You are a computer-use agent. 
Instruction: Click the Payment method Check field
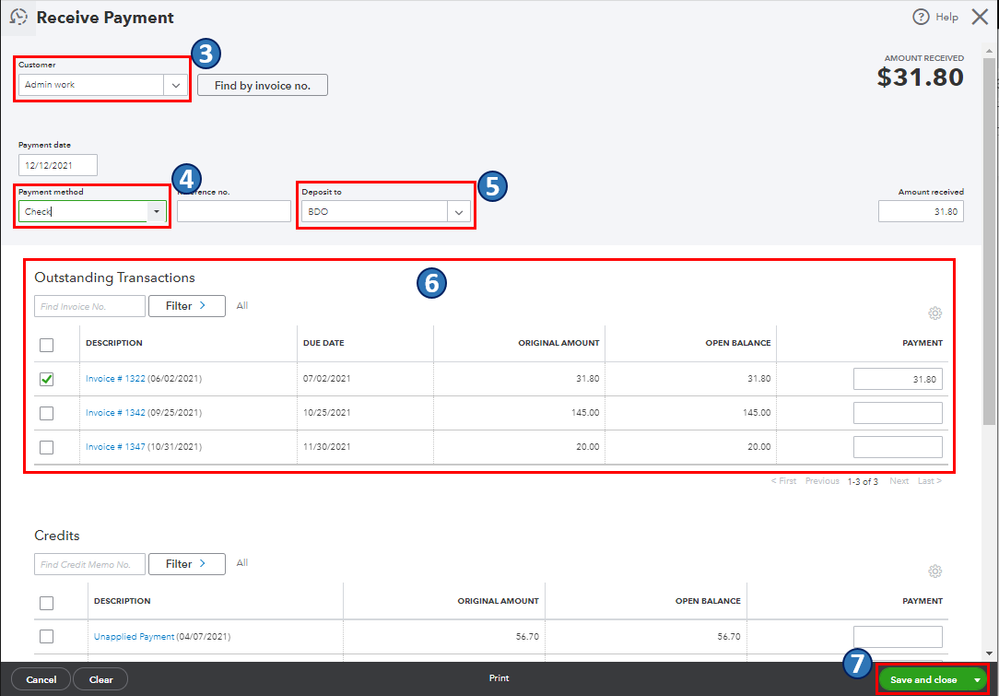click(x=83, y=212)
